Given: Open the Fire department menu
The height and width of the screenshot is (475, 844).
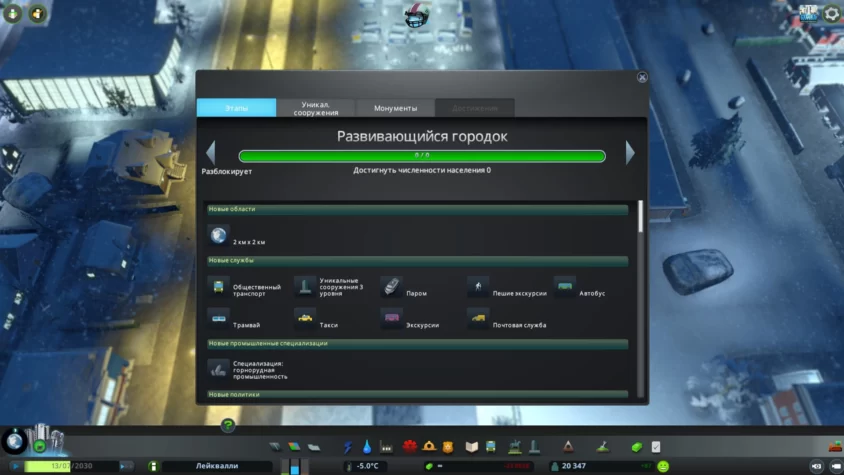Looking at the screenshot, I should pyautogui.click(x=429, y=446).
